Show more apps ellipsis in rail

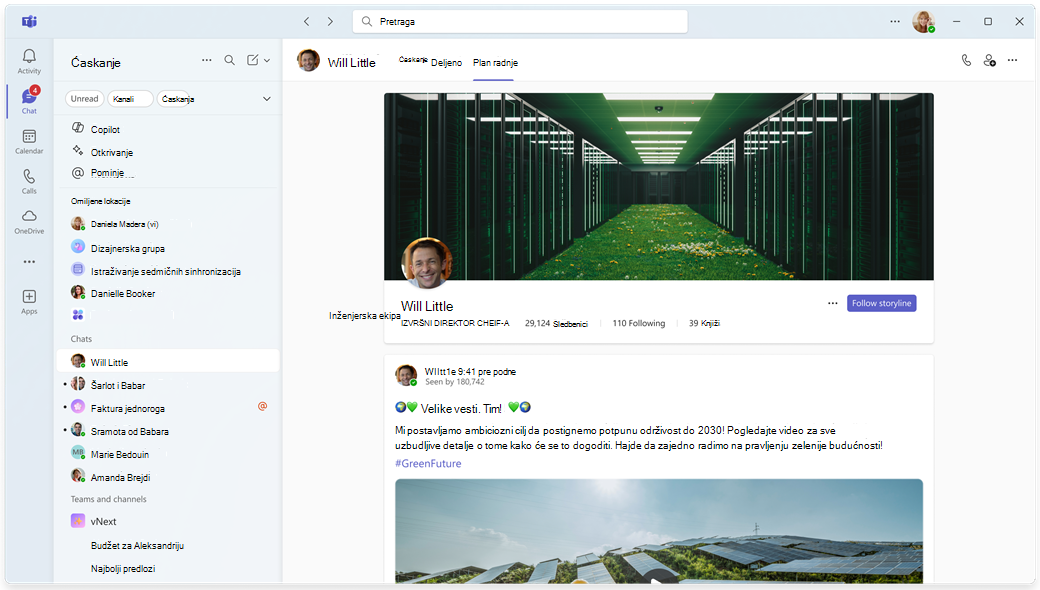pyautogui.click(x=29, y=262)
